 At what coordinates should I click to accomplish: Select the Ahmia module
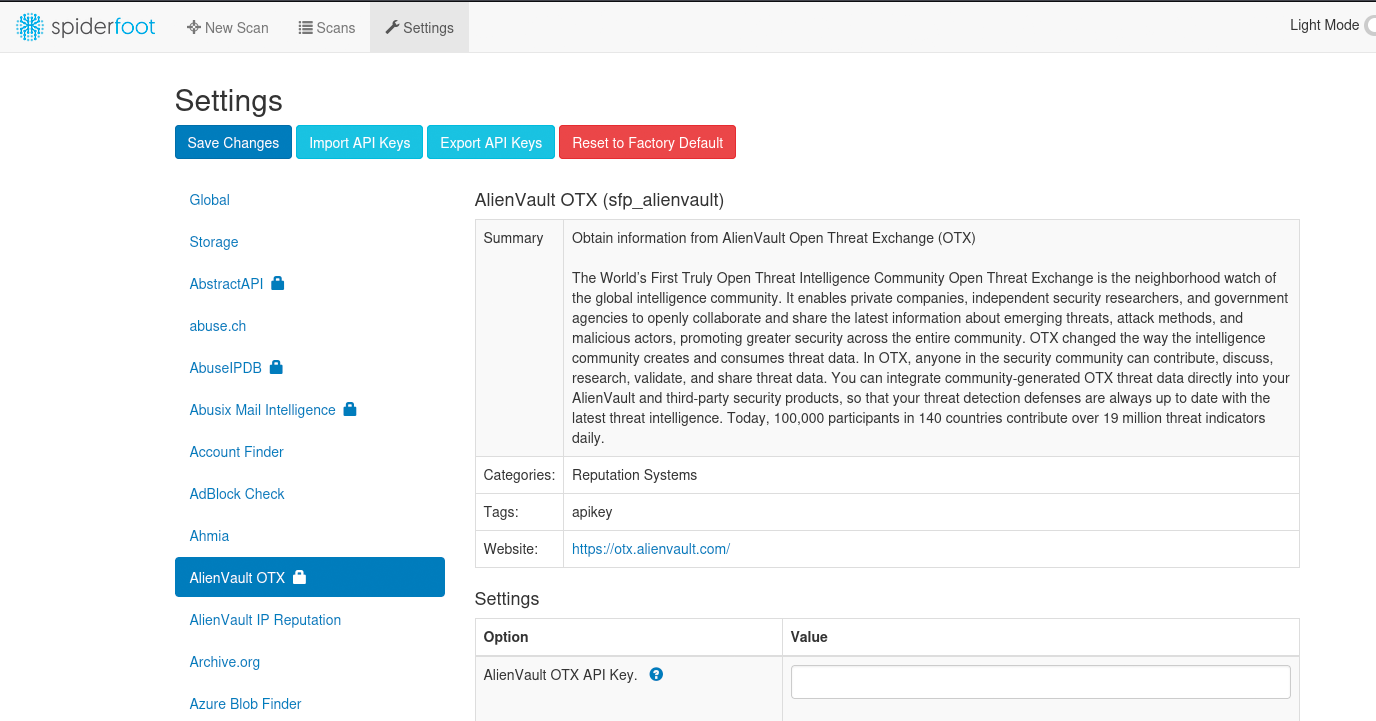coord(310,536)
